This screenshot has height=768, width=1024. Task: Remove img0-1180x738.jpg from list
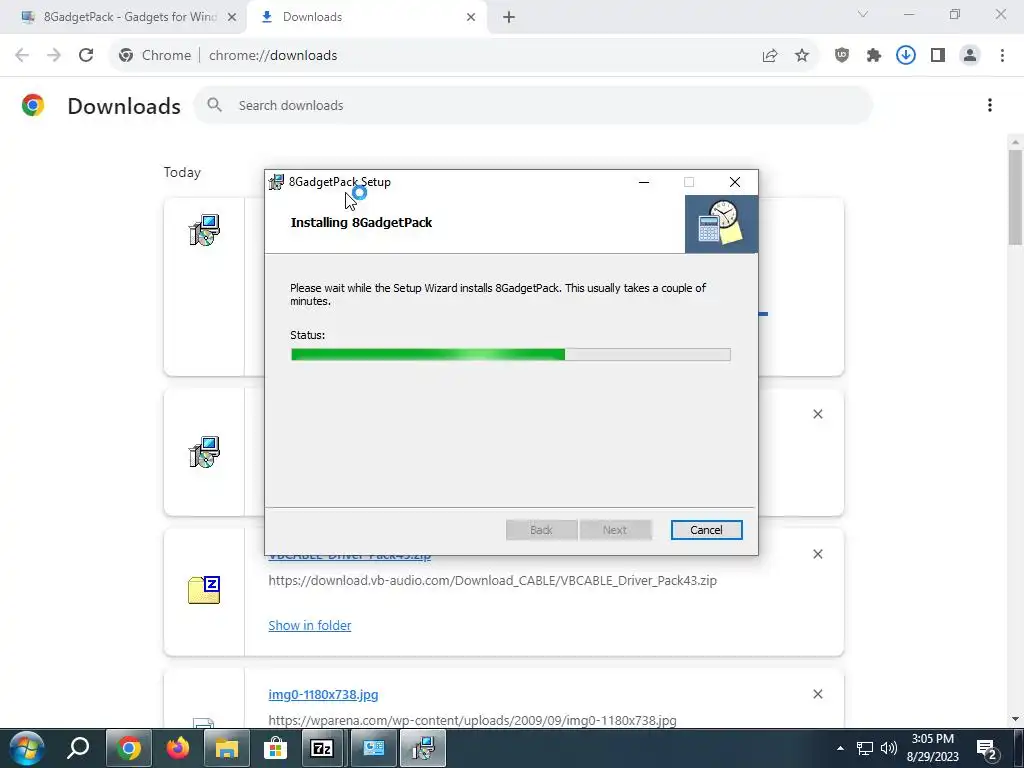tap(818, 694)
